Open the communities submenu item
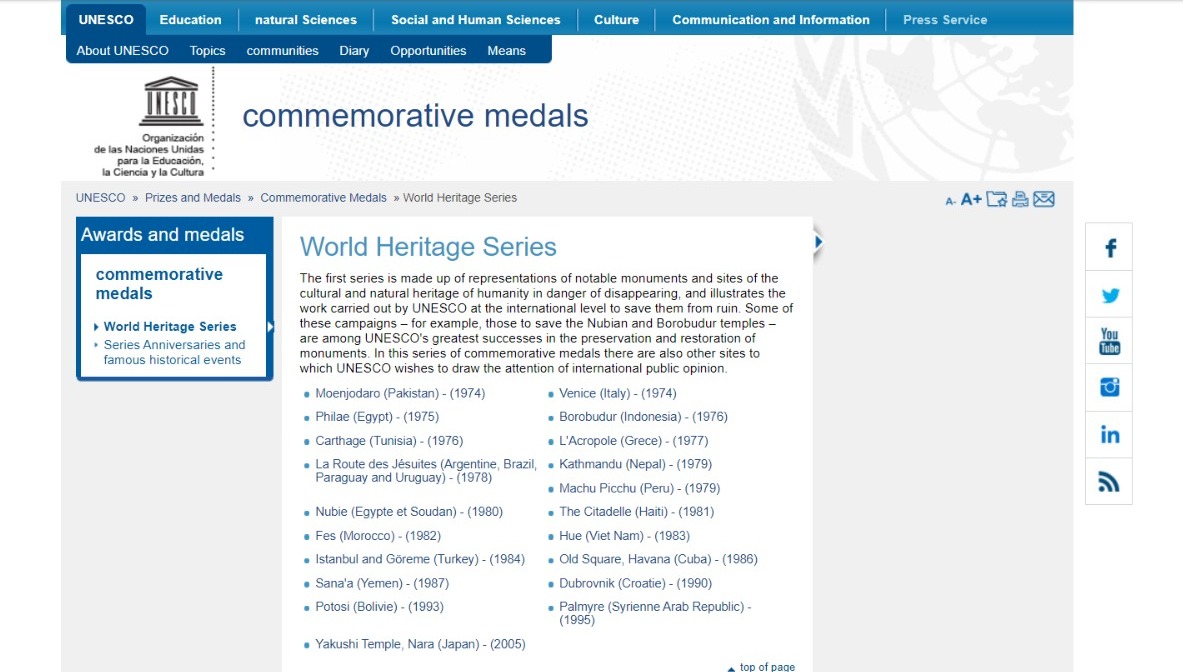Viewport: 1183px width, 672px height. tap(282, 51)
